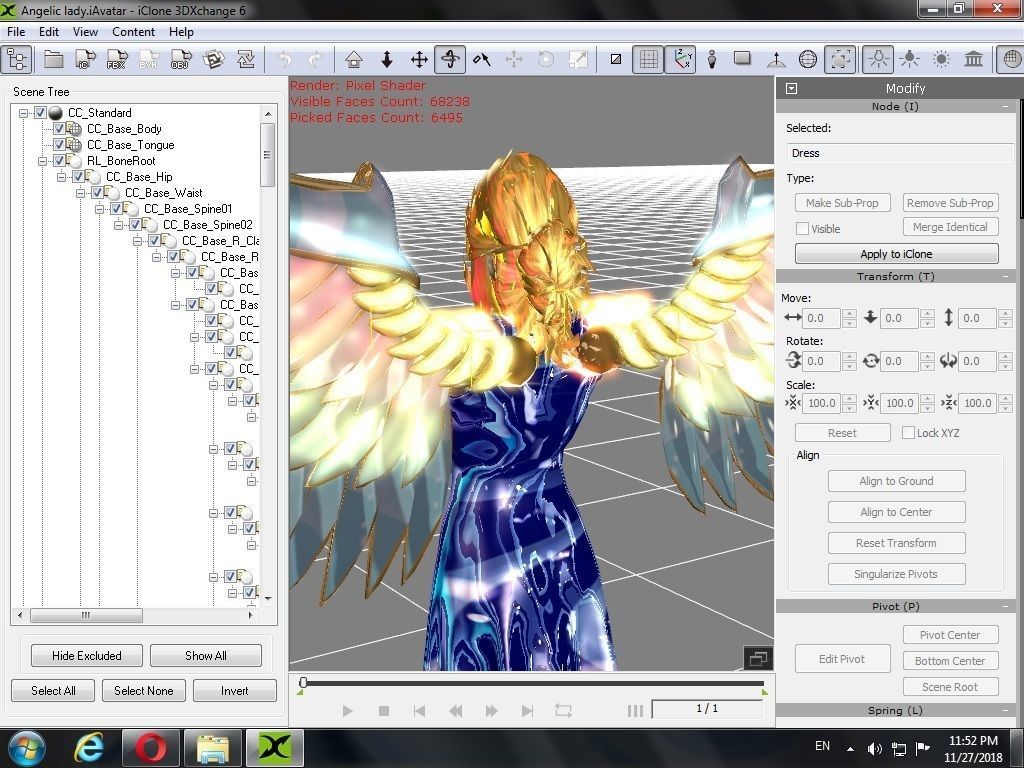Image resolution: width=1024 pixels, height=768 pixels.
Task: Collapse the Node (I) section
Action: coord(1006,106)
